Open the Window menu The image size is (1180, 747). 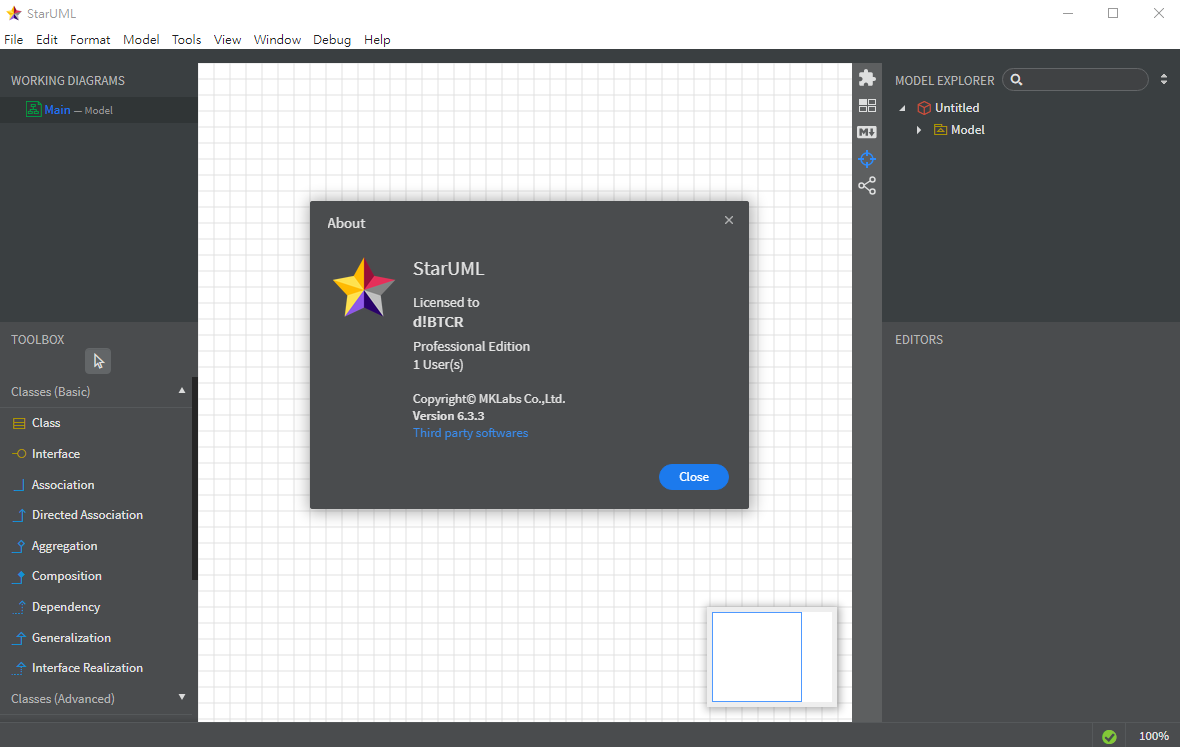(277, 40)
